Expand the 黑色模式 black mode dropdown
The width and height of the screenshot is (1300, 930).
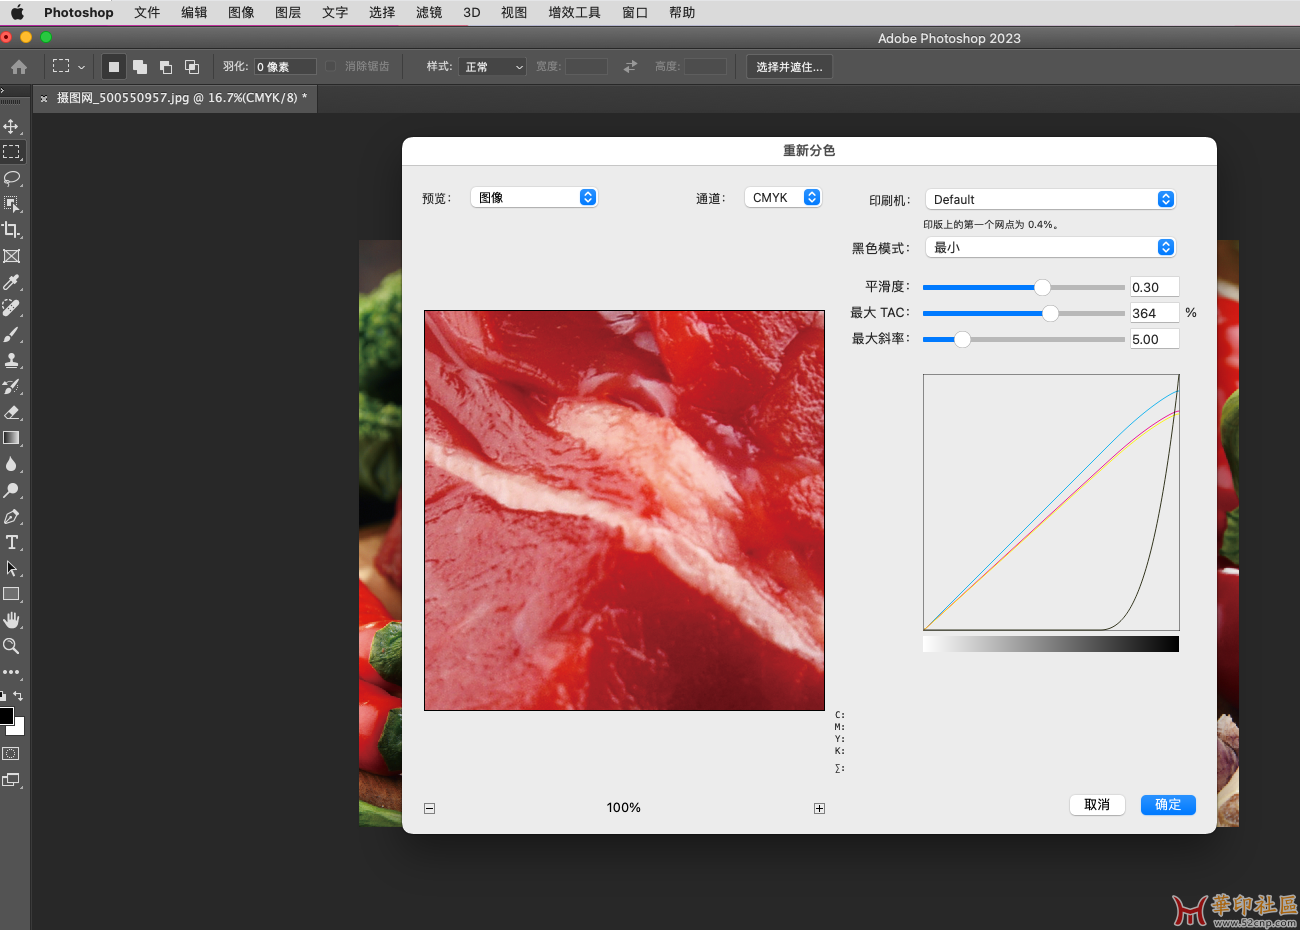pyautogui.click(x=1049, y=248)
